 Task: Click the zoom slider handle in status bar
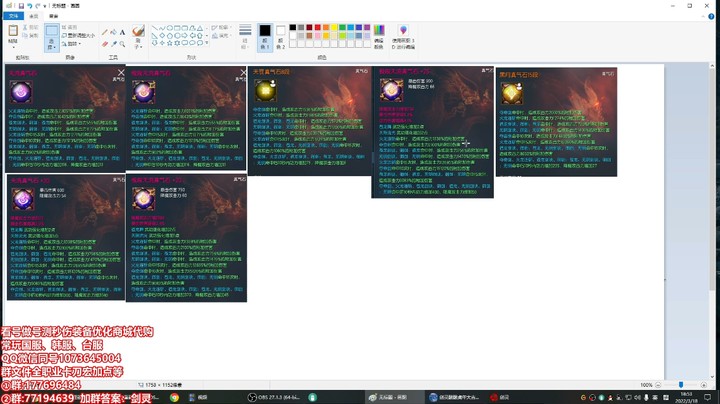pos(681,385)
